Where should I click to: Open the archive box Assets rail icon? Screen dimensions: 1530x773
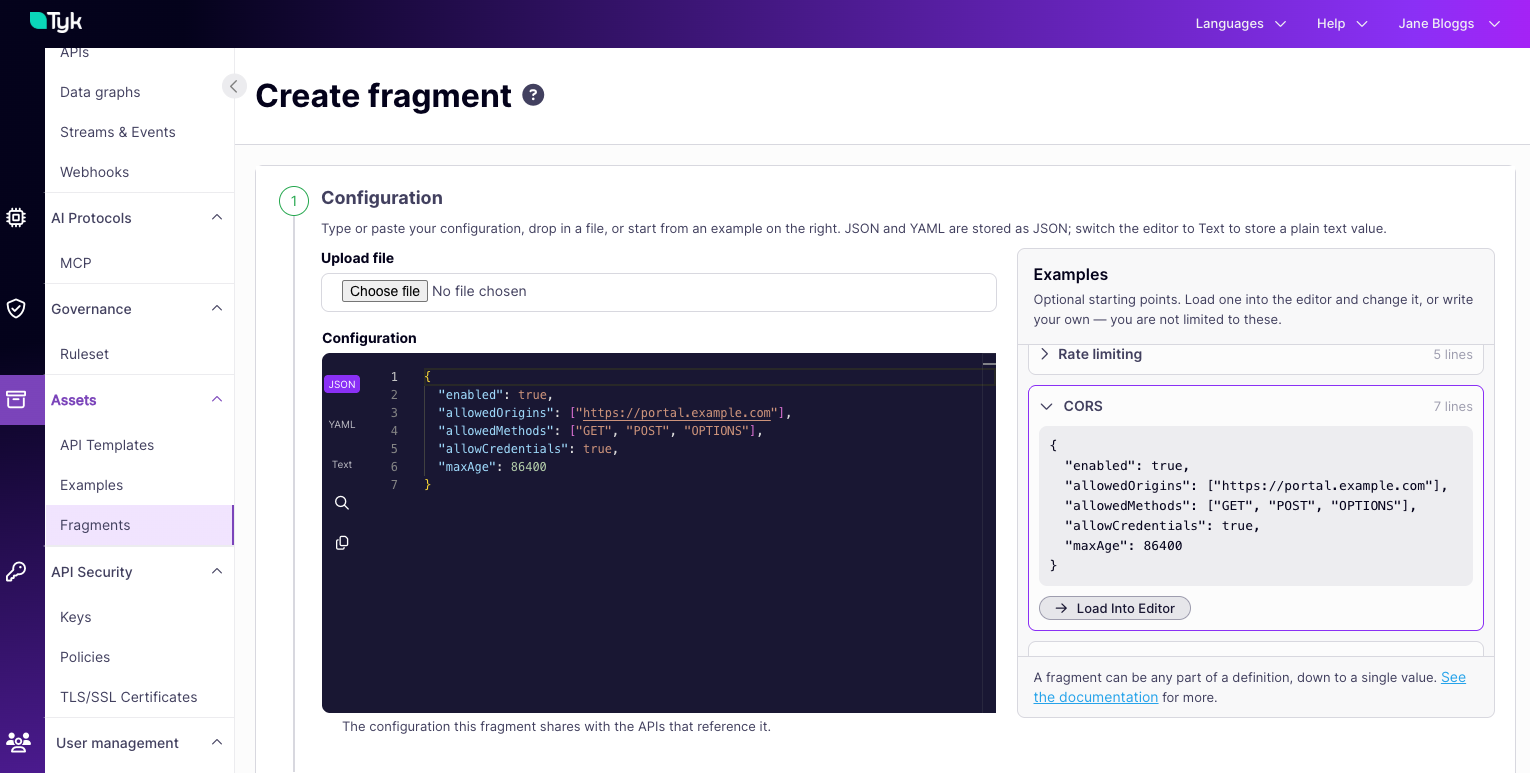[x=16, y=399]
